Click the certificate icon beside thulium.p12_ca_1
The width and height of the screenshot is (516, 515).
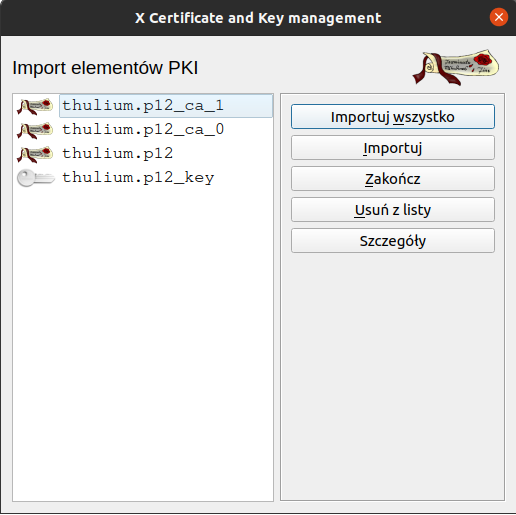pyautogui.click(x=35, y=106)
